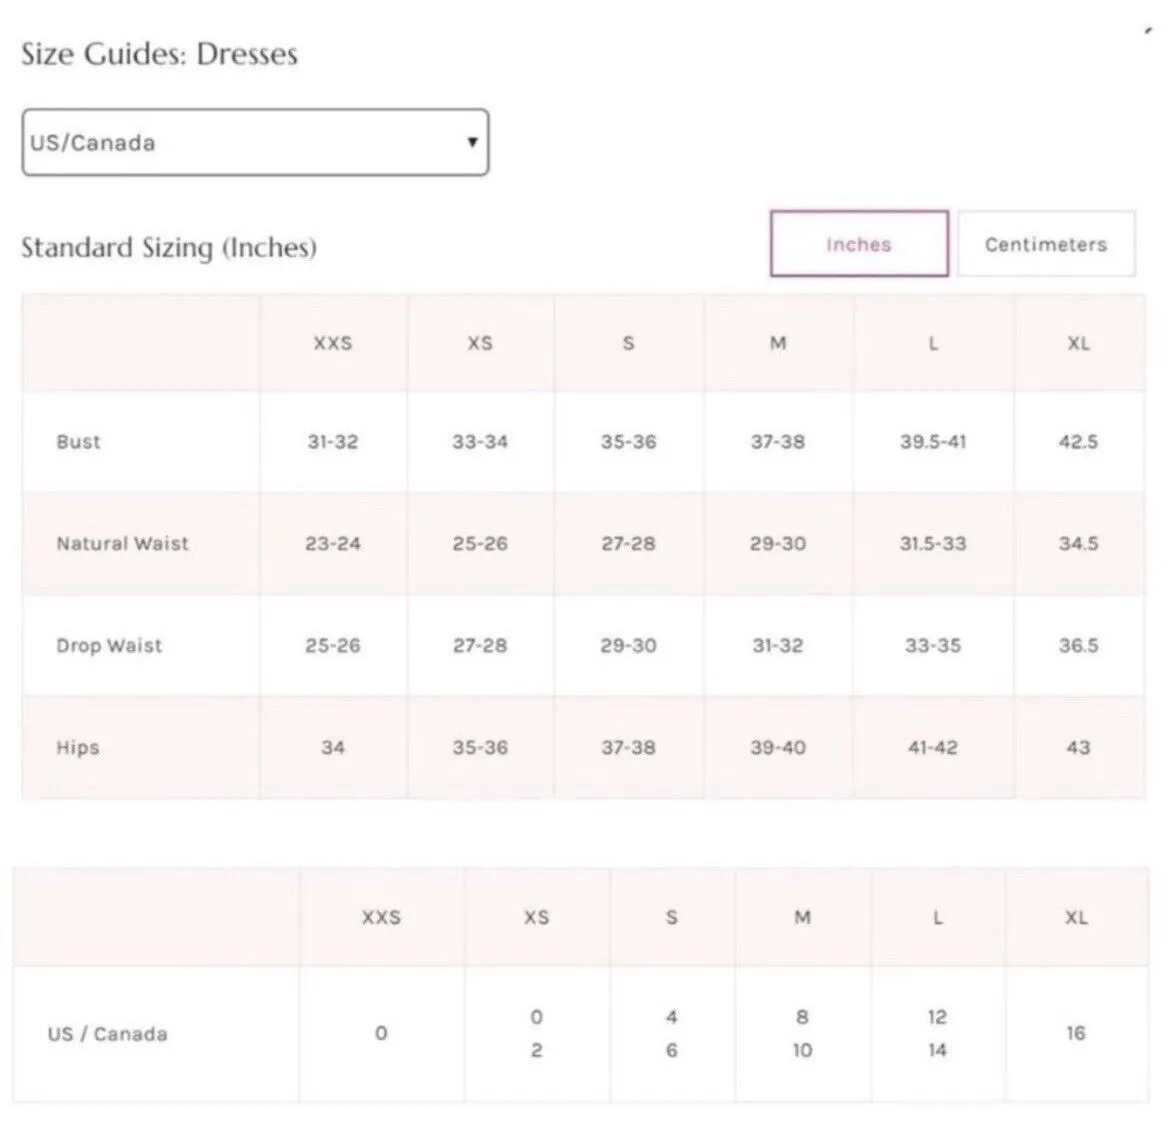The width and height of the screenshot is (1170, 1133).
Task: Click the M header in measurements table
Action: pyautogui.click(x=778, y=343)
